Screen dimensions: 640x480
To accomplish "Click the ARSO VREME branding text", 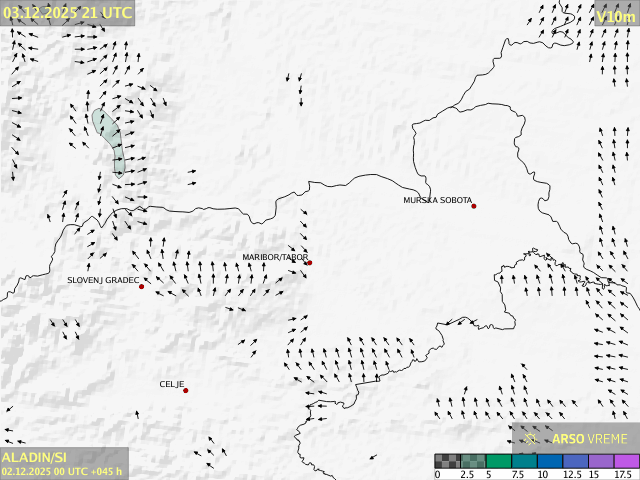I will point(590,438).
